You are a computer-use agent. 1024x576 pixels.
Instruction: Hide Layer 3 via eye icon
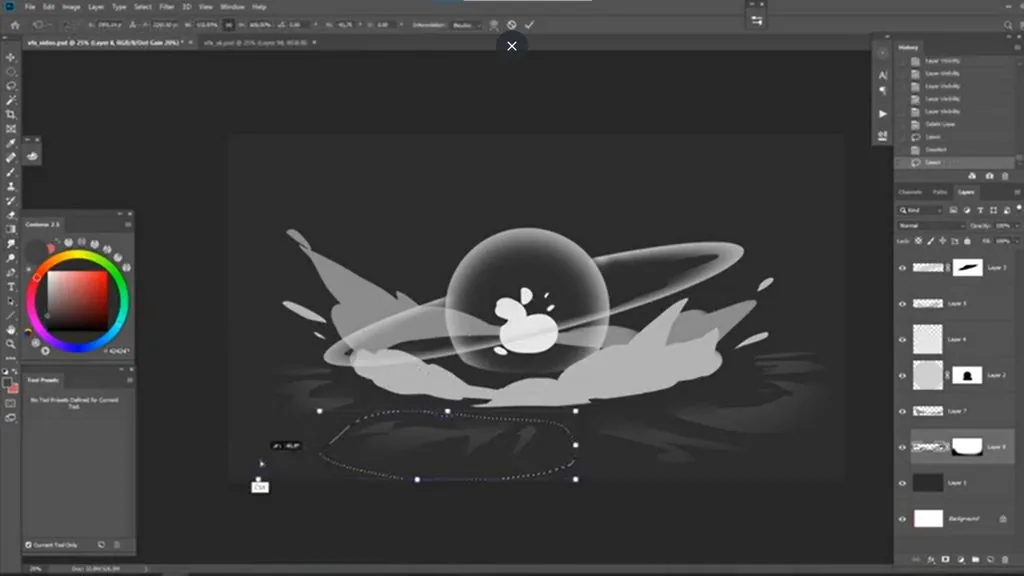(x=903, y=268)
